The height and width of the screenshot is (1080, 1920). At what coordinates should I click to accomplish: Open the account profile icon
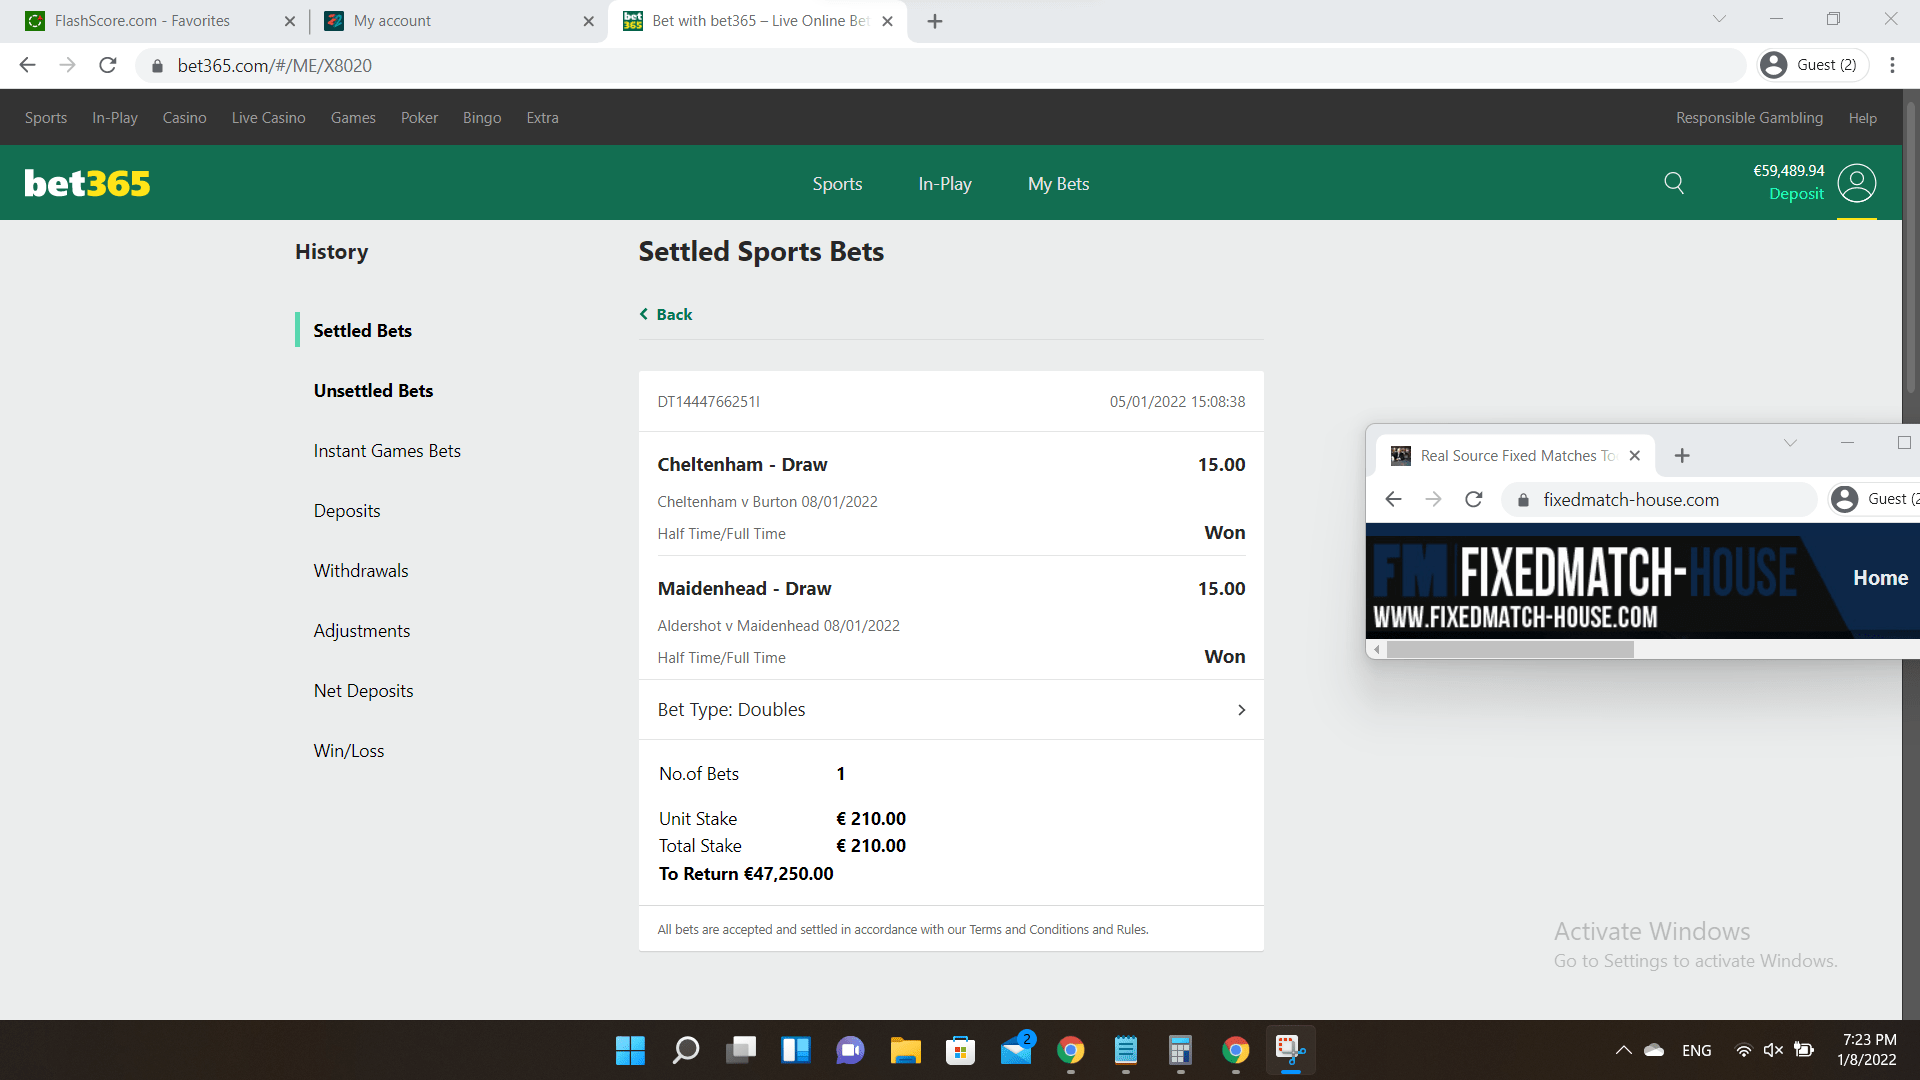(x=1857, y=183)
